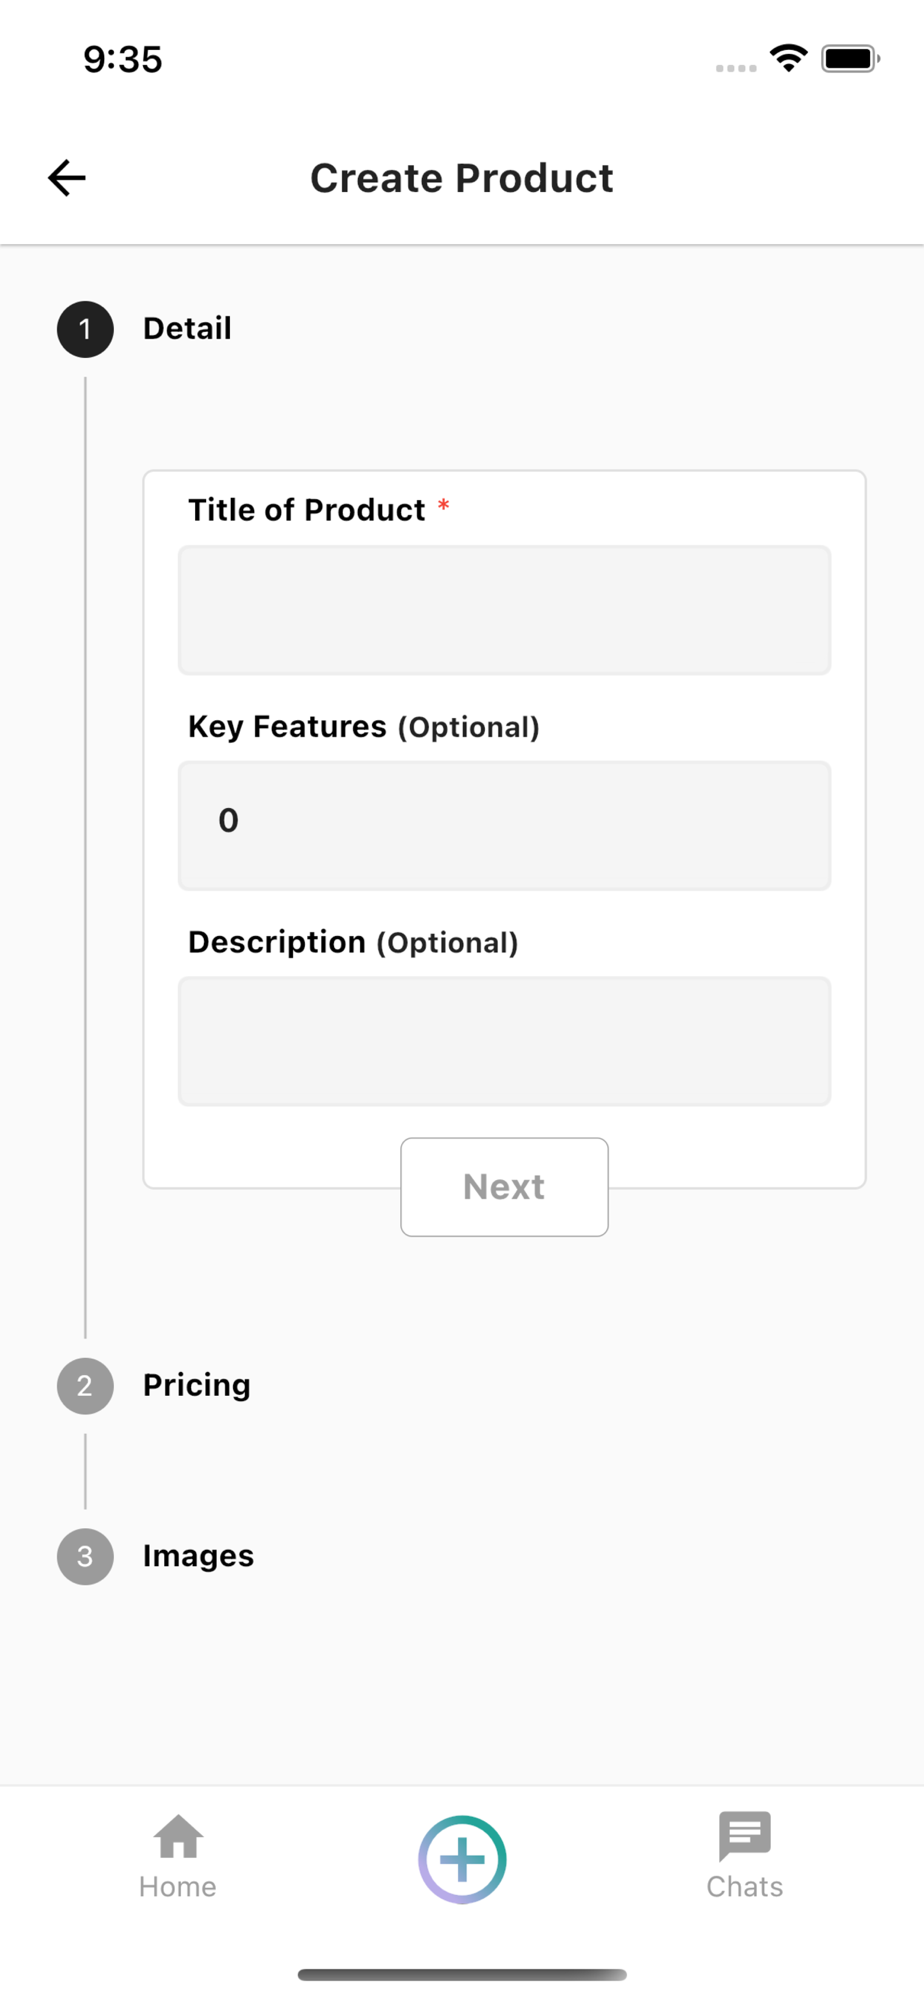Switch to Chats tab text label
Image resolution: width=924 pixels, height=2000 pixels.
(x=745, y=1887)
